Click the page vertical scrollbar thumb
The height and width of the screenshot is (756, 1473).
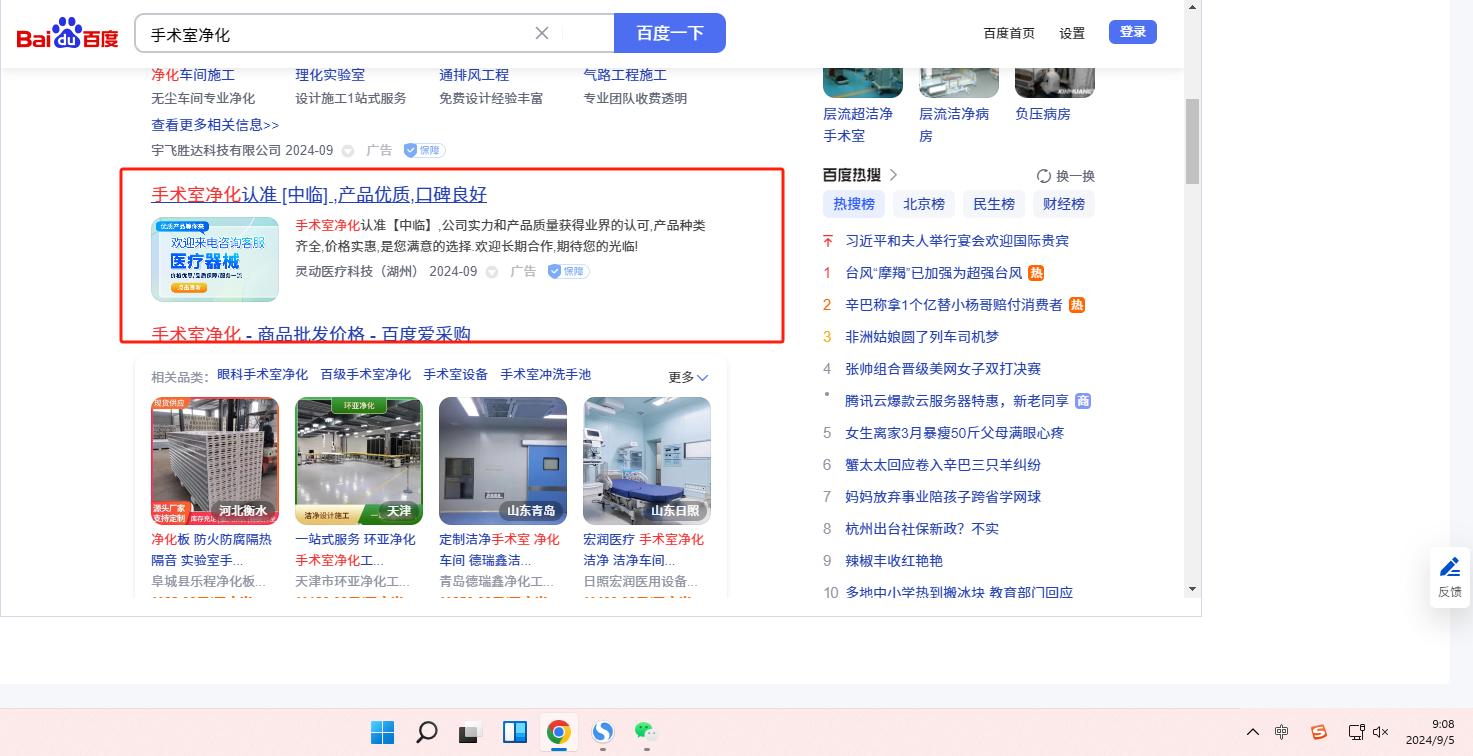(x=1192, y=141)
